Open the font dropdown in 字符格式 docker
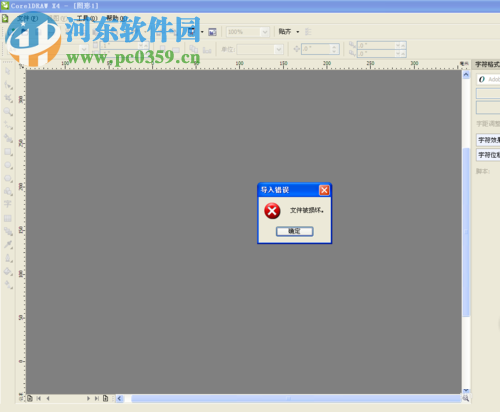The width and height of the screenshot is (500, 412). (488, 79)
